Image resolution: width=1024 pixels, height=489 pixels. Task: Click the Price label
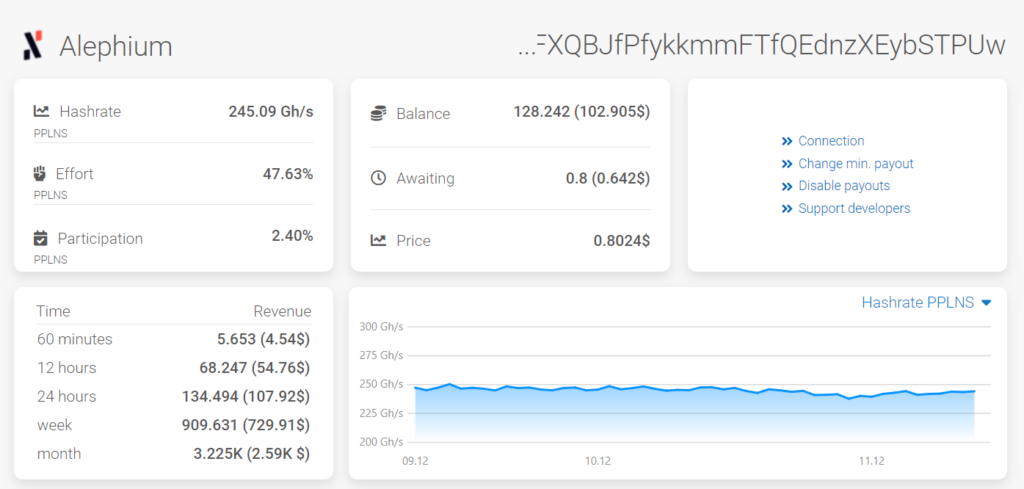(x=413, y=241)
